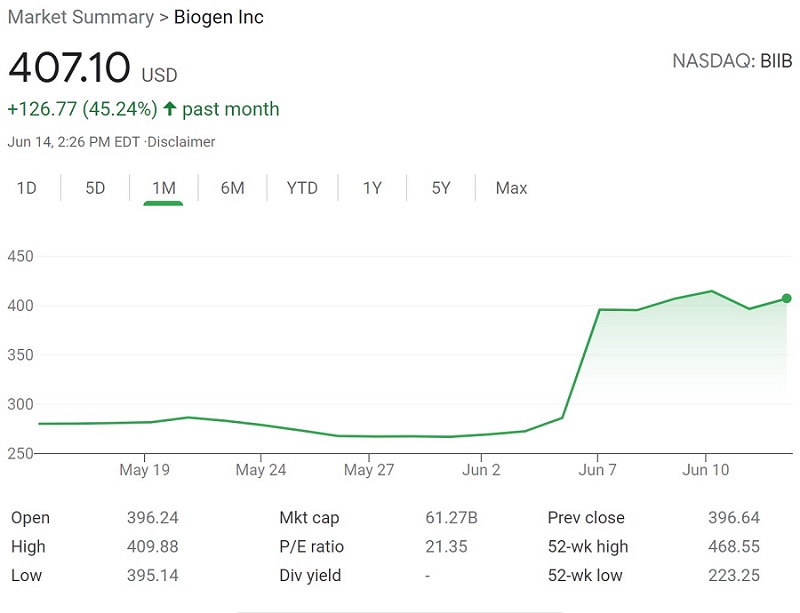Select the 1M time range tab

tap(164, 188)
